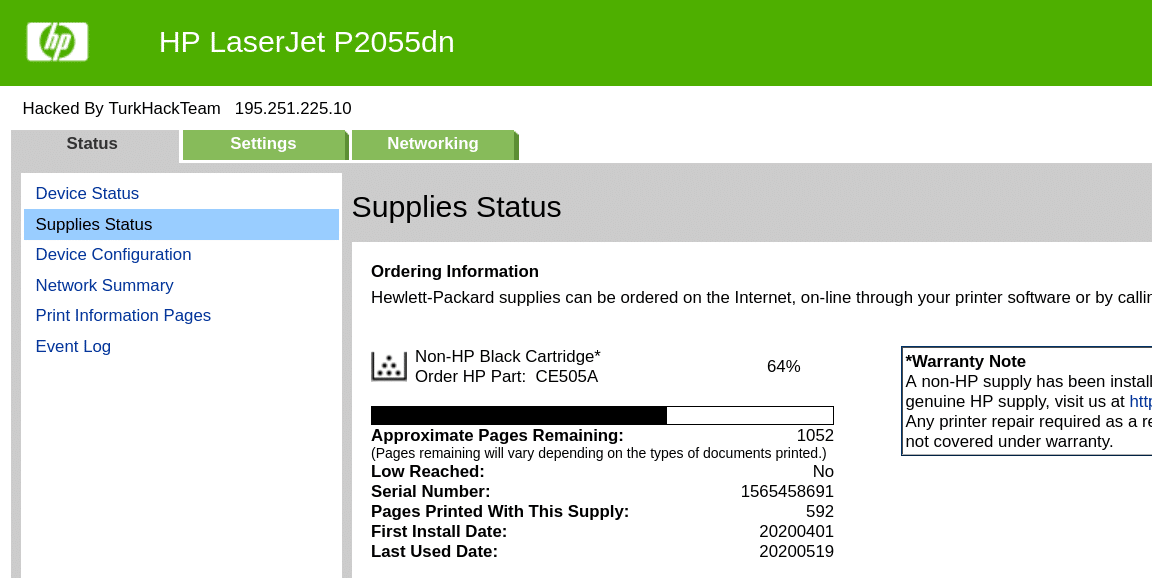Click the pages remaining value 1052
The image size is (1152, 578).
pyautogui.click(x=815, y=436)
